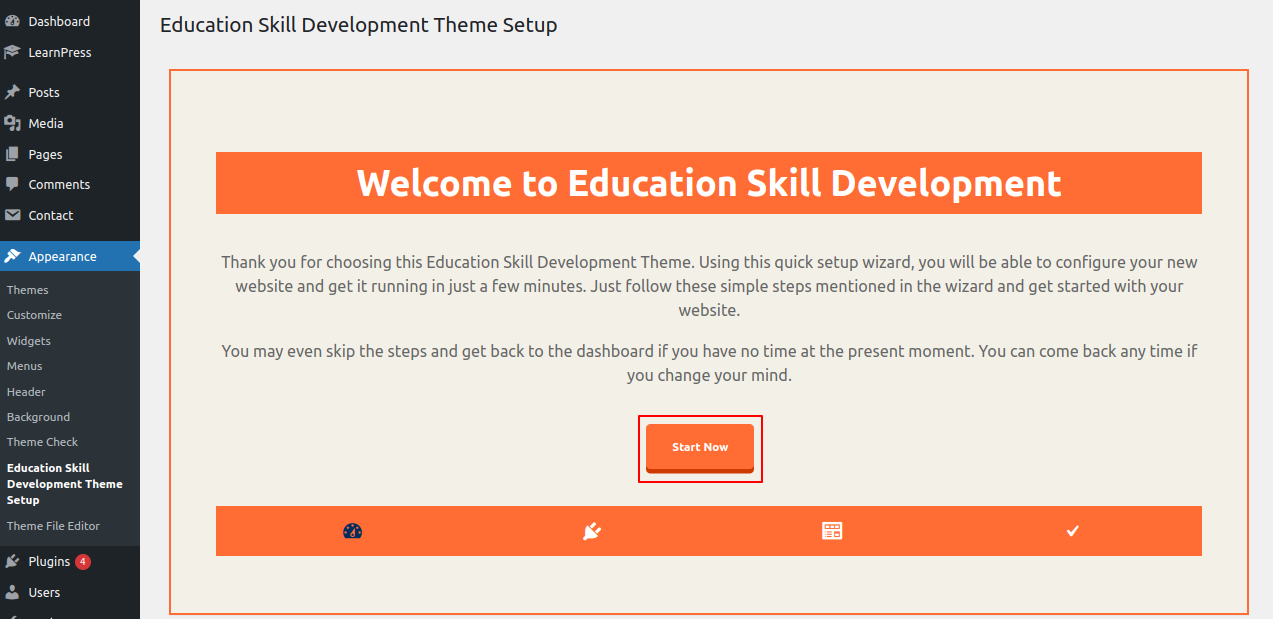The width and height of the screenshot is (1273, 619).
Task: Open the Dashboard menu item
Action: pos(59,21)
